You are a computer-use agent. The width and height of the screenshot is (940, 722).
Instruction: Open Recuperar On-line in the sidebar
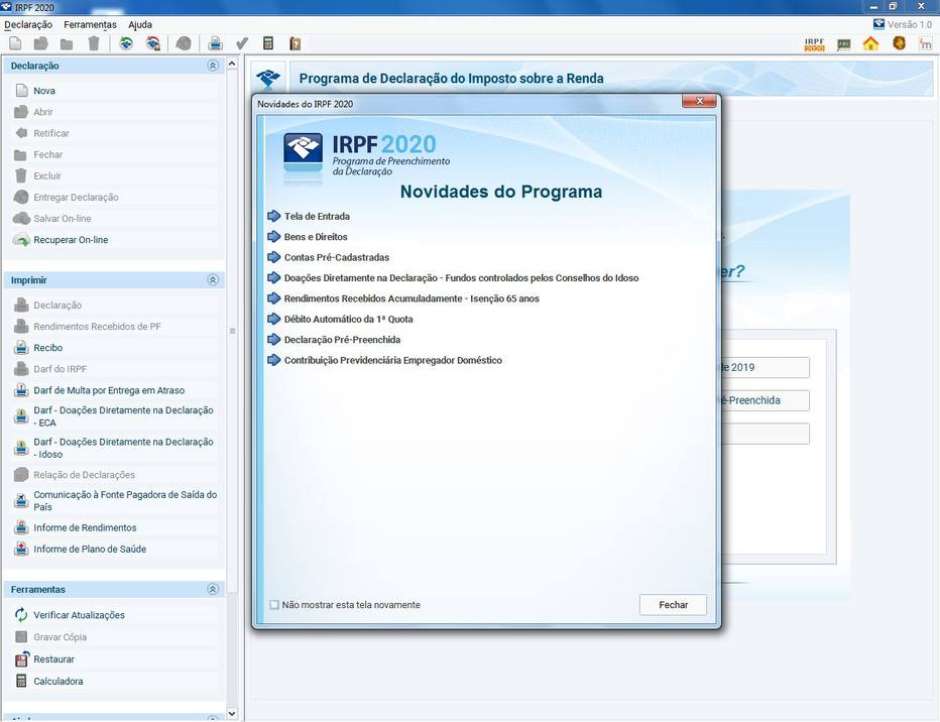click(70, 240)
